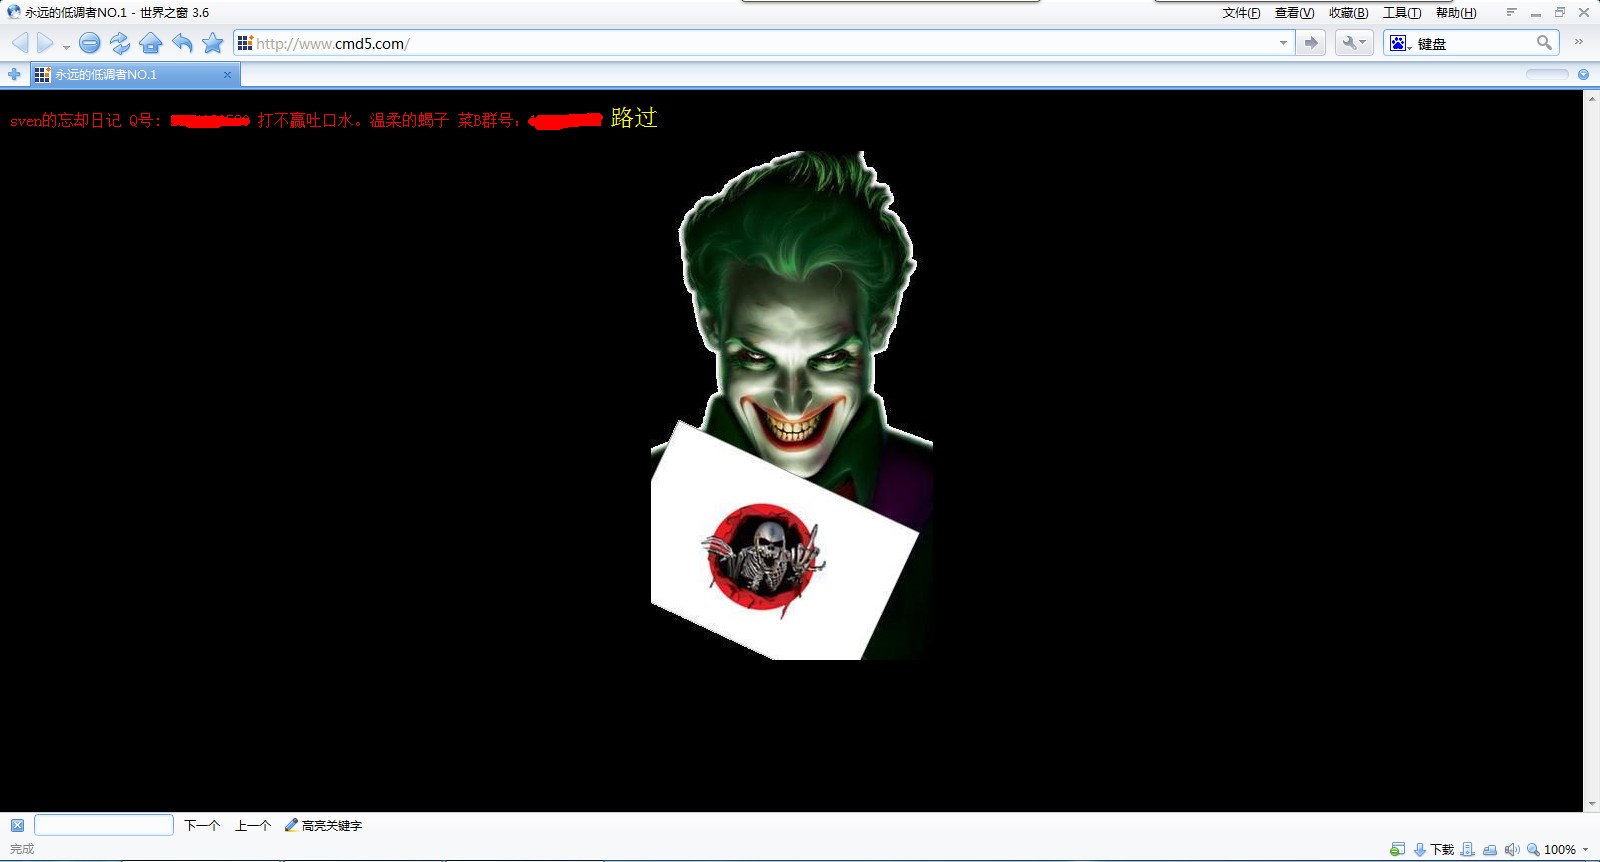Toggle 高亮关键字 keyword highlighting
1600x862 pixels.
[x=324, y=825]
